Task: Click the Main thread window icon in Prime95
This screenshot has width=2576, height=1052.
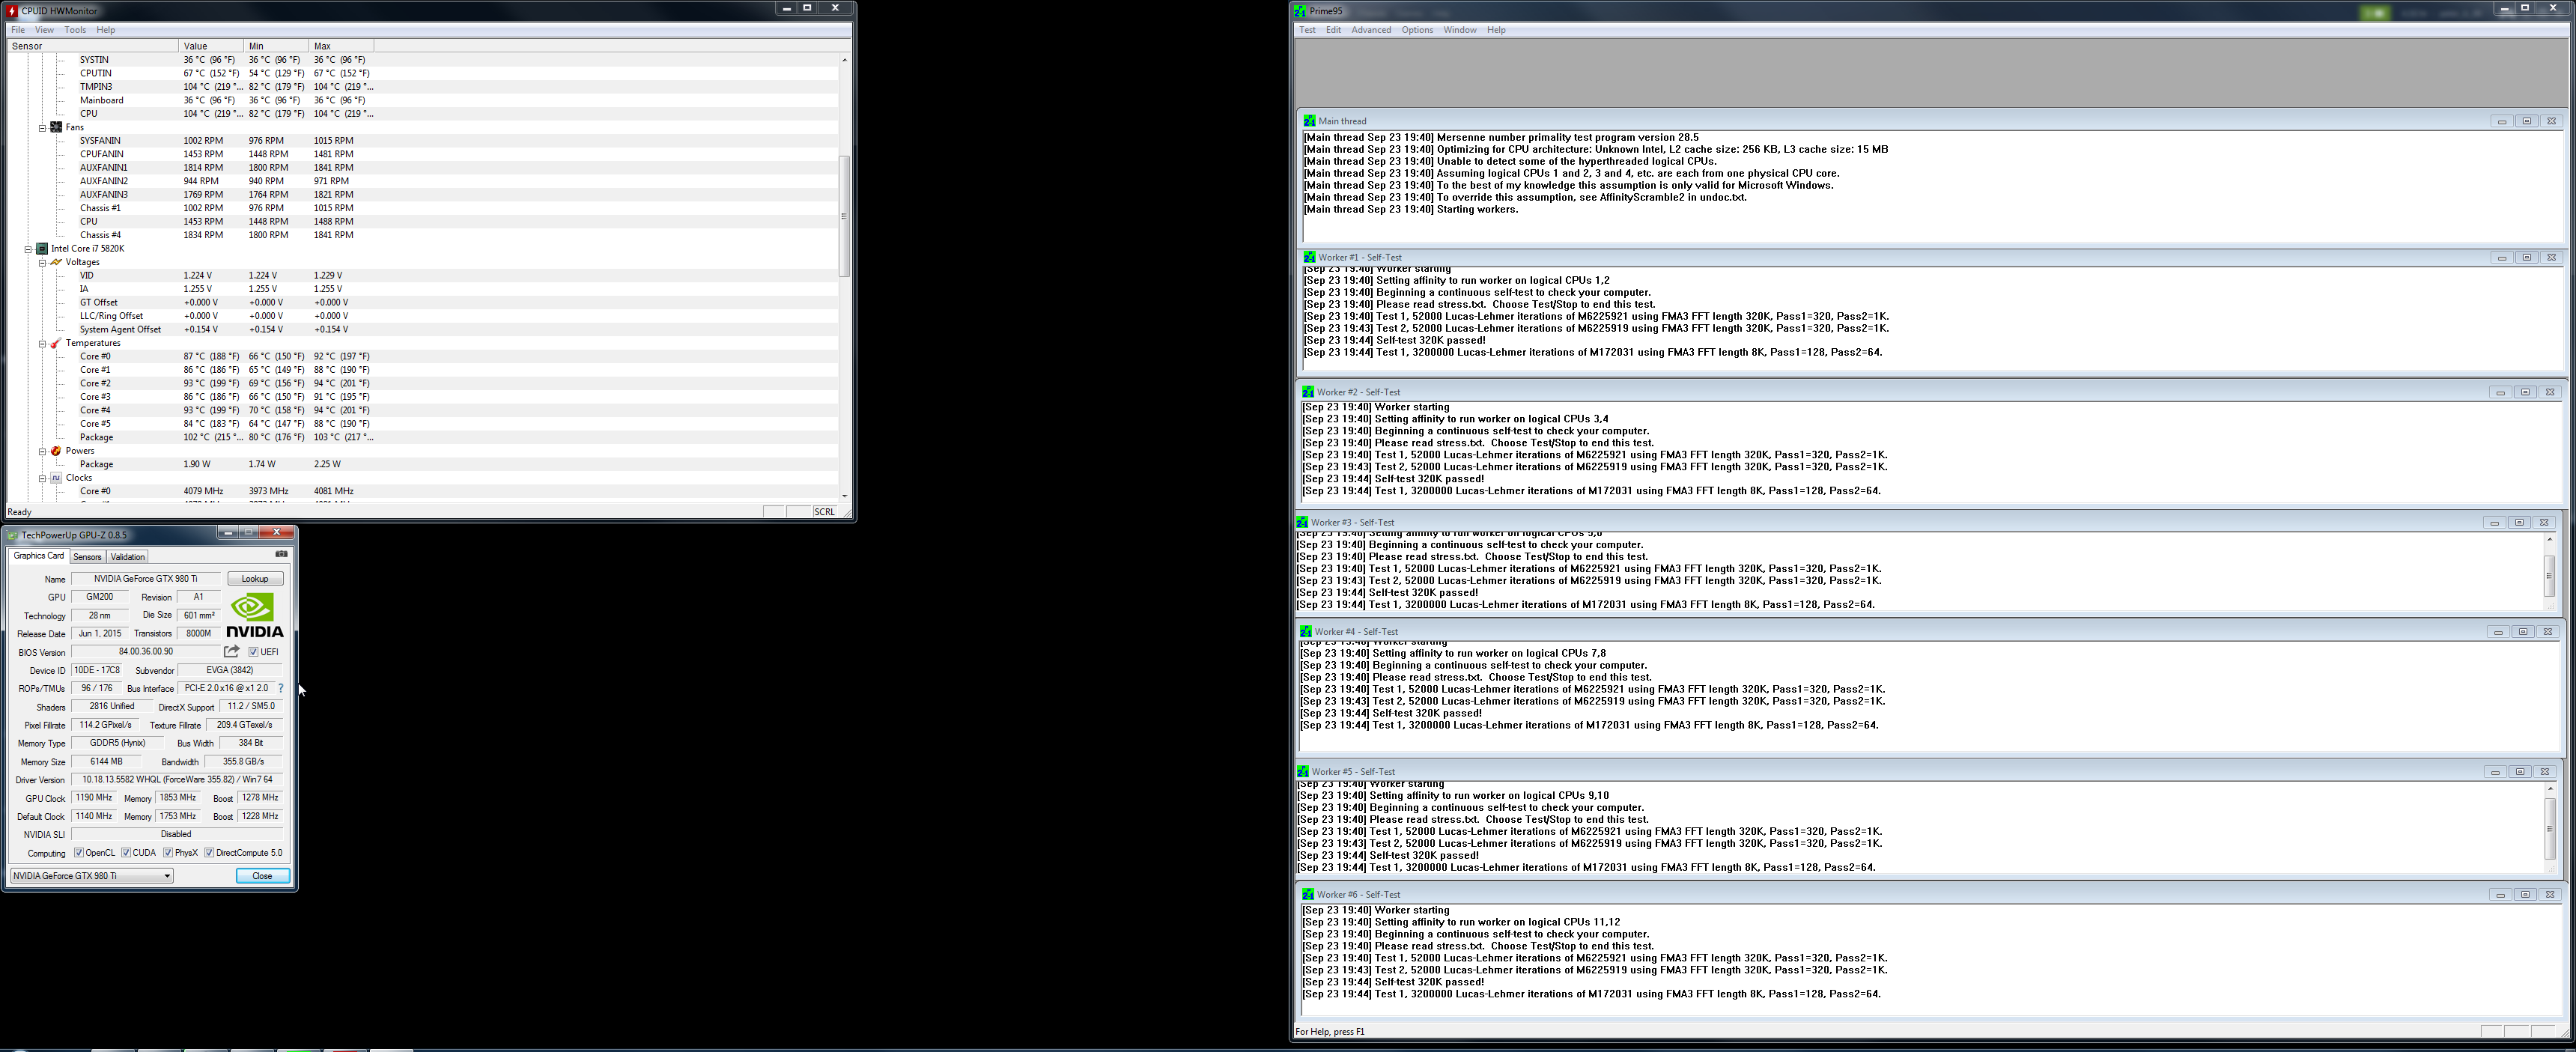Action: [x=1309, y=121]
